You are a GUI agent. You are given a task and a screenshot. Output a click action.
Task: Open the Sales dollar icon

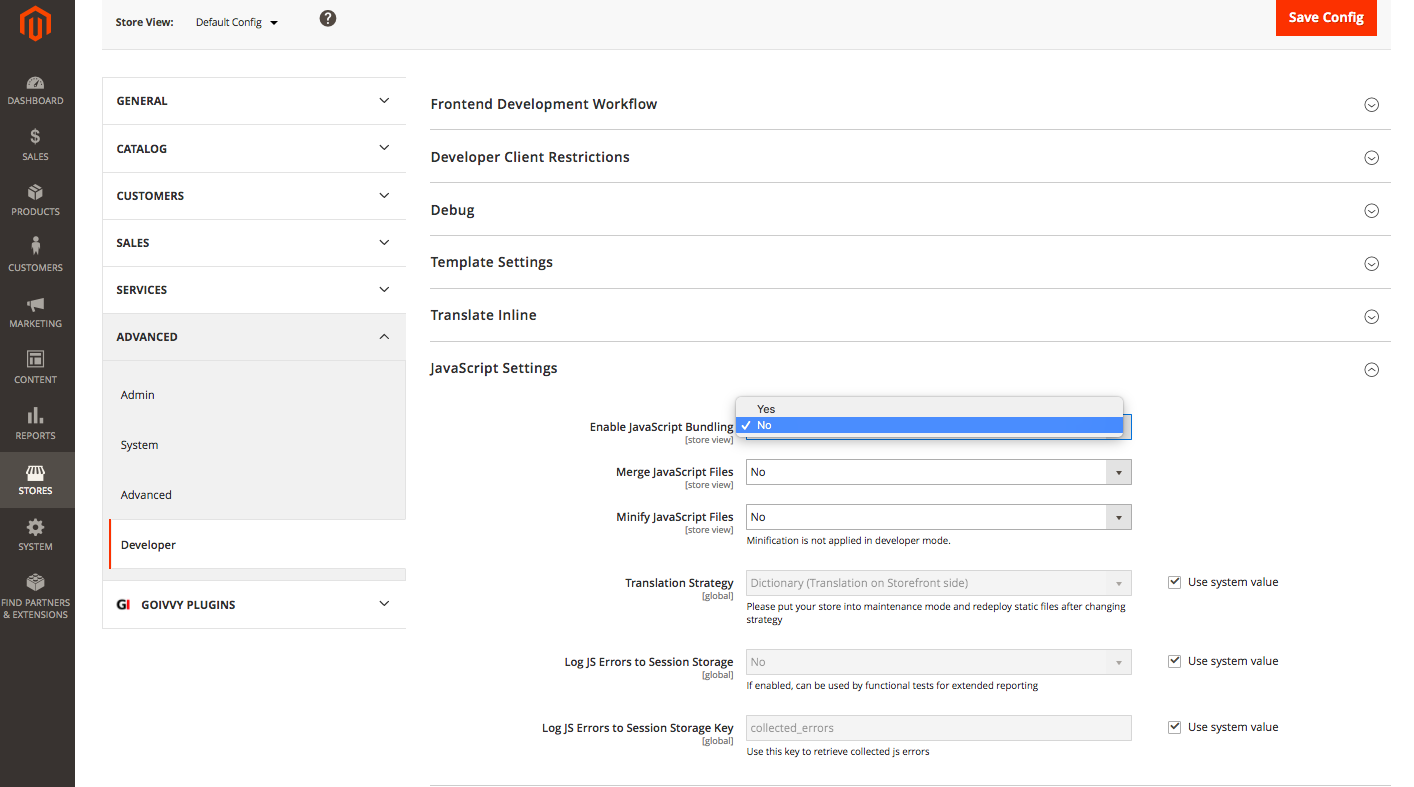tap(36, 138)
